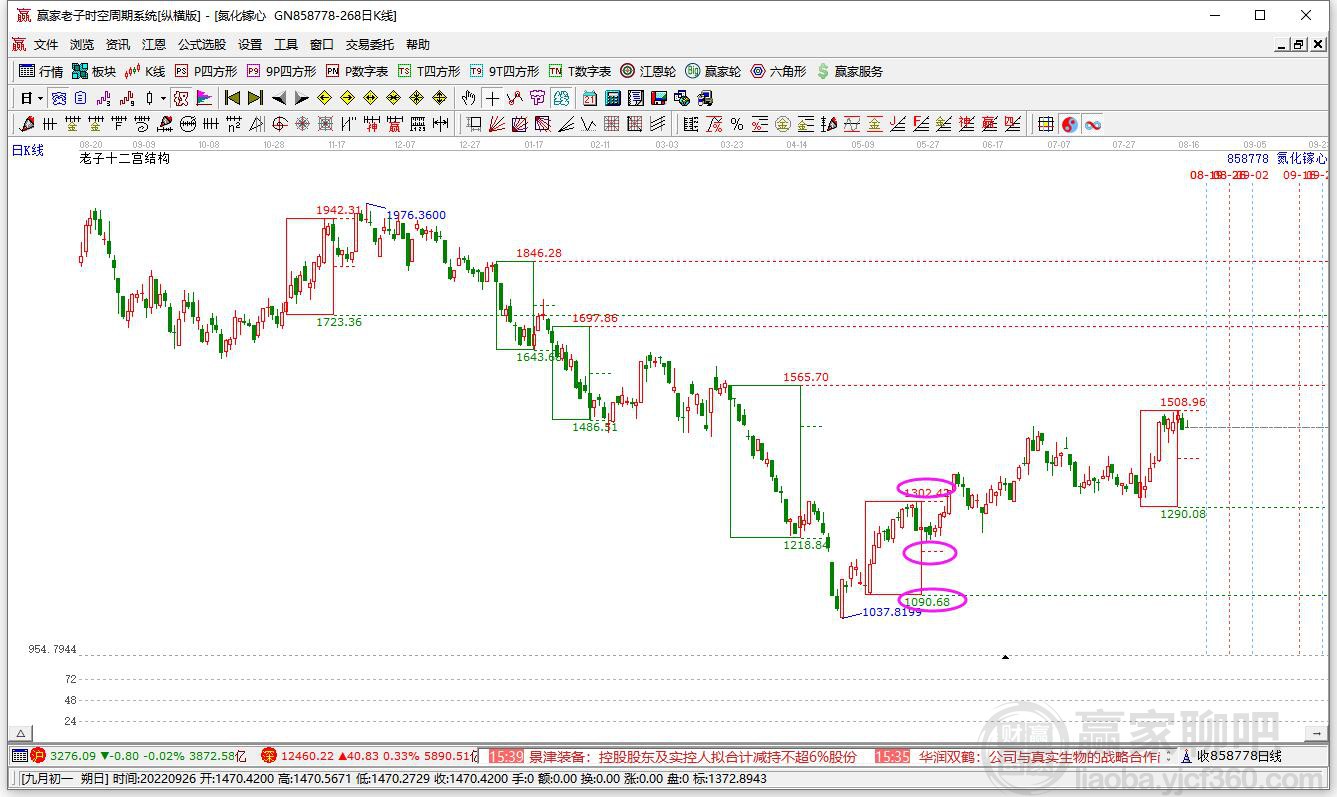1337x797 pixels.
Task: Open the 9T四方形 tool
Action: [505, 71]
